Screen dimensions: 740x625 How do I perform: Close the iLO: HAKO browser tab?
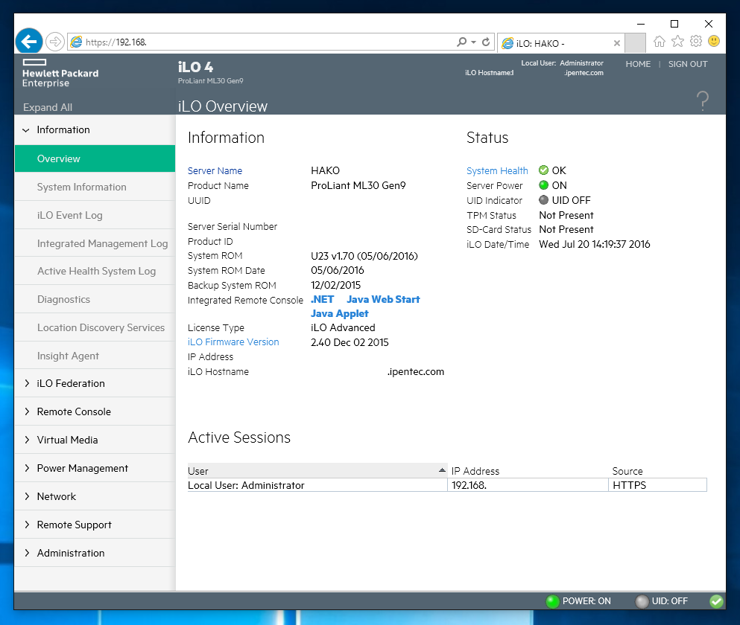point(617,43)
